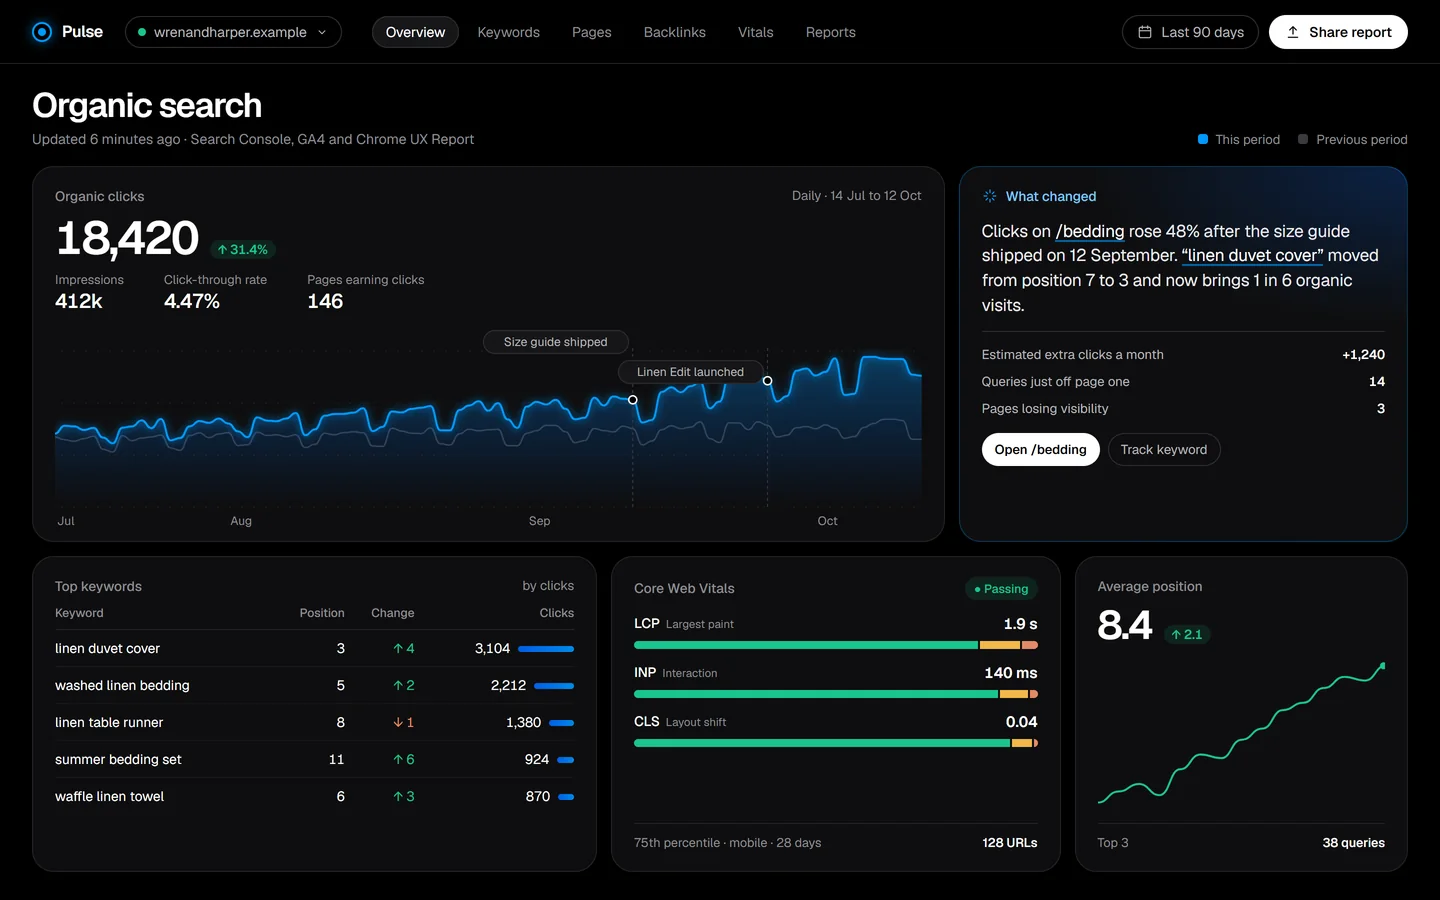Sort by the Change column header

(x=393, y=613)
